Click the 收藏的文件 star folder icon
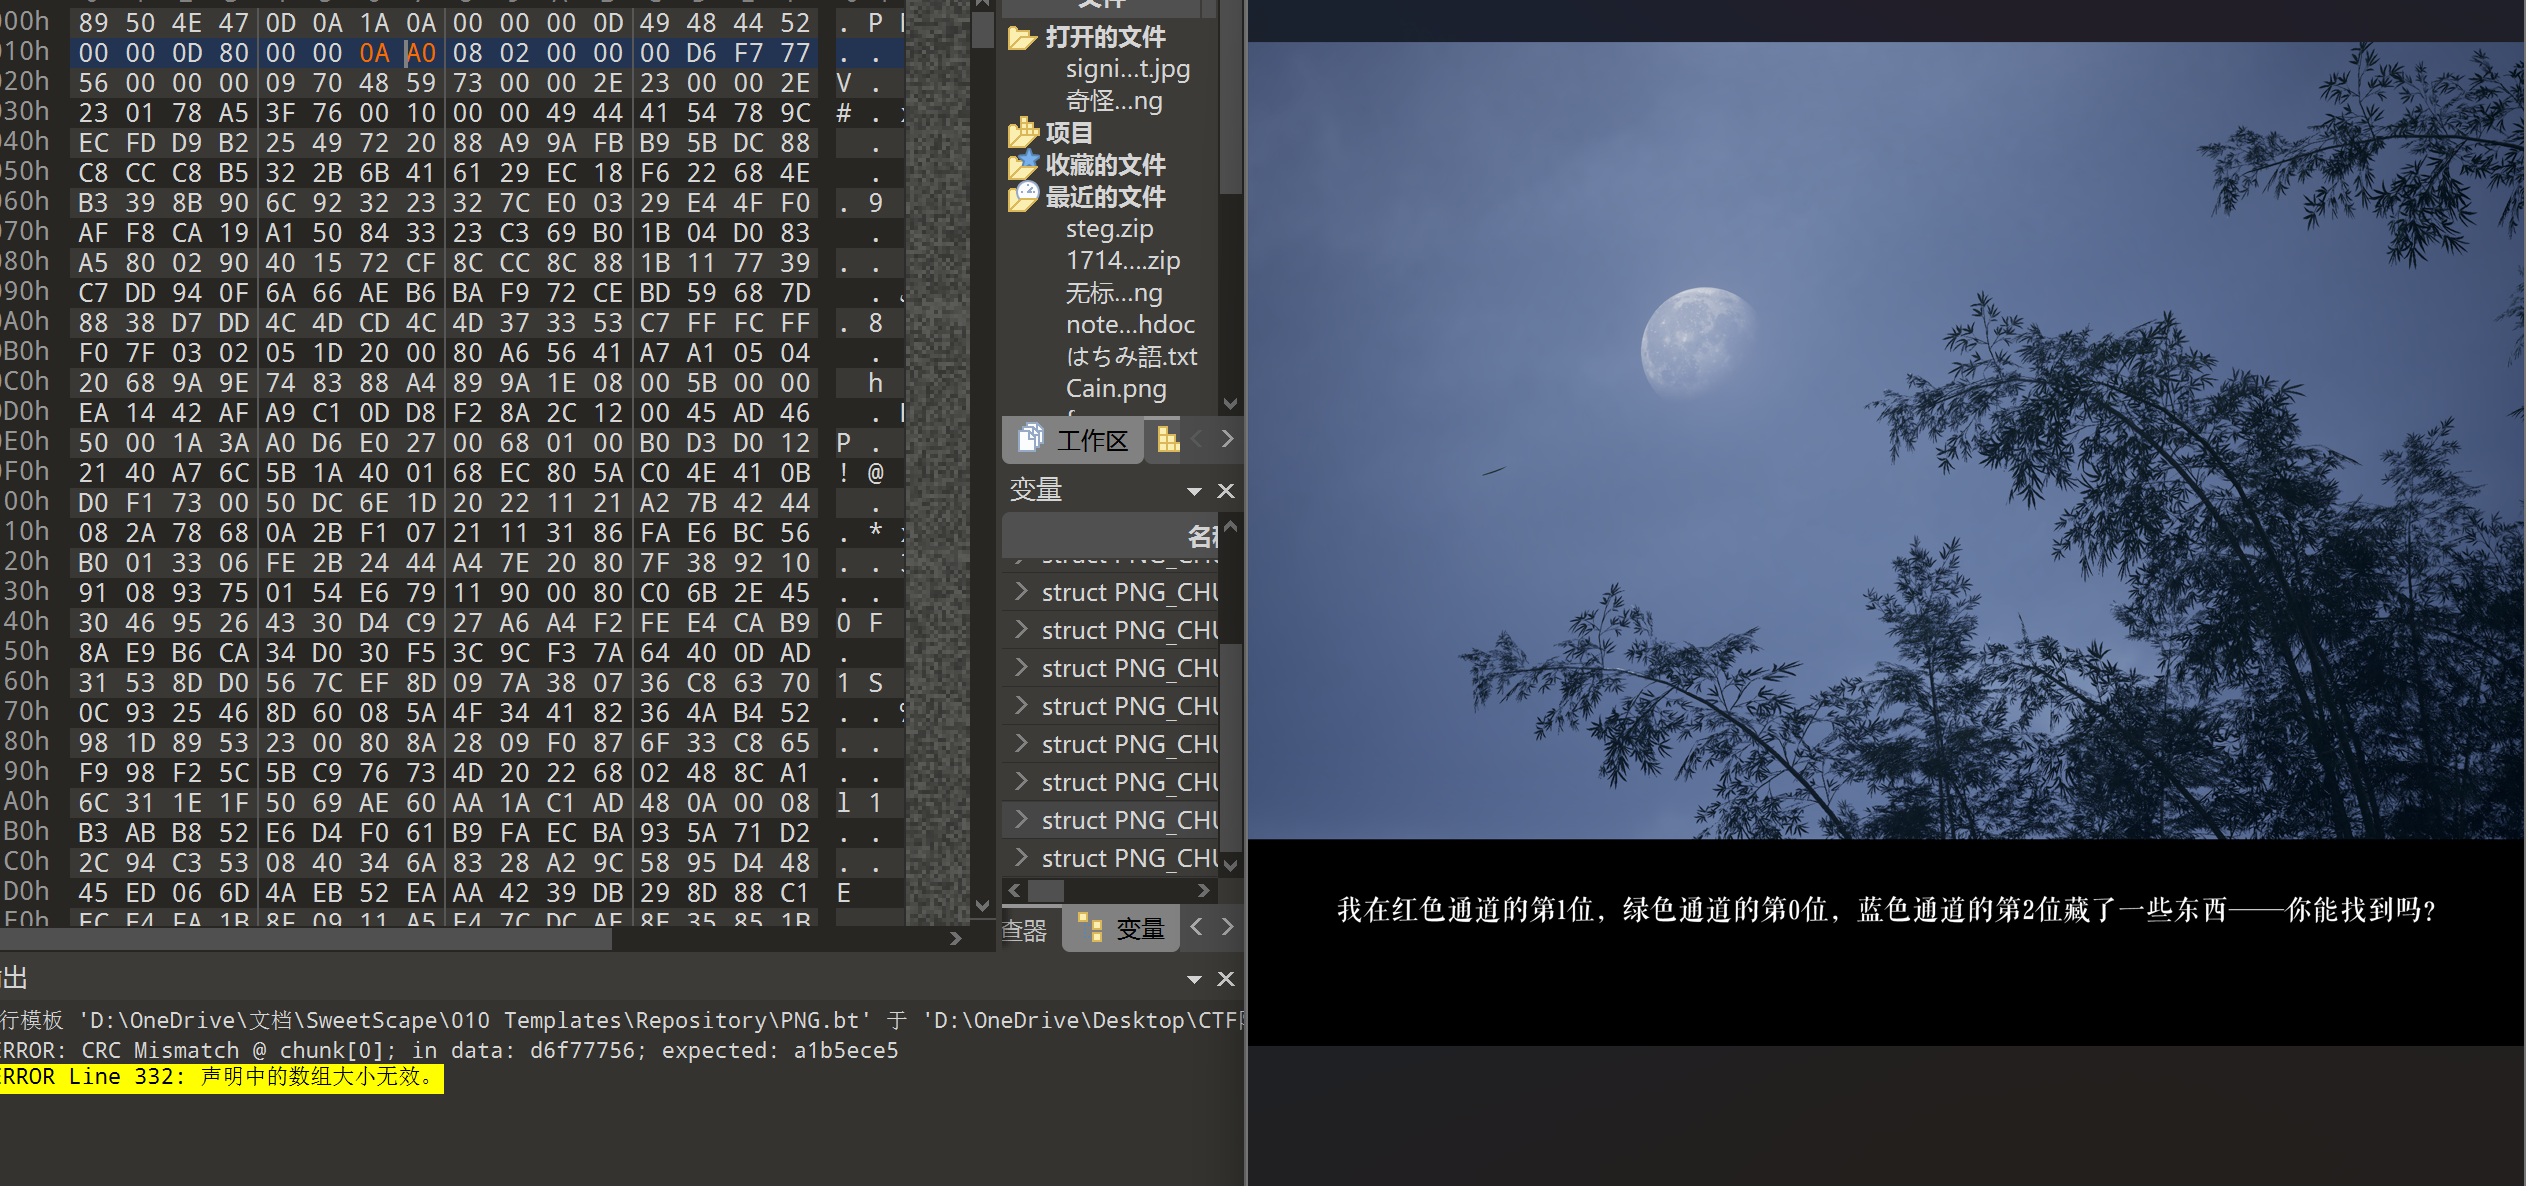The width and height of the screenshot is (2526, 1186). click(x=1023, y=165)
